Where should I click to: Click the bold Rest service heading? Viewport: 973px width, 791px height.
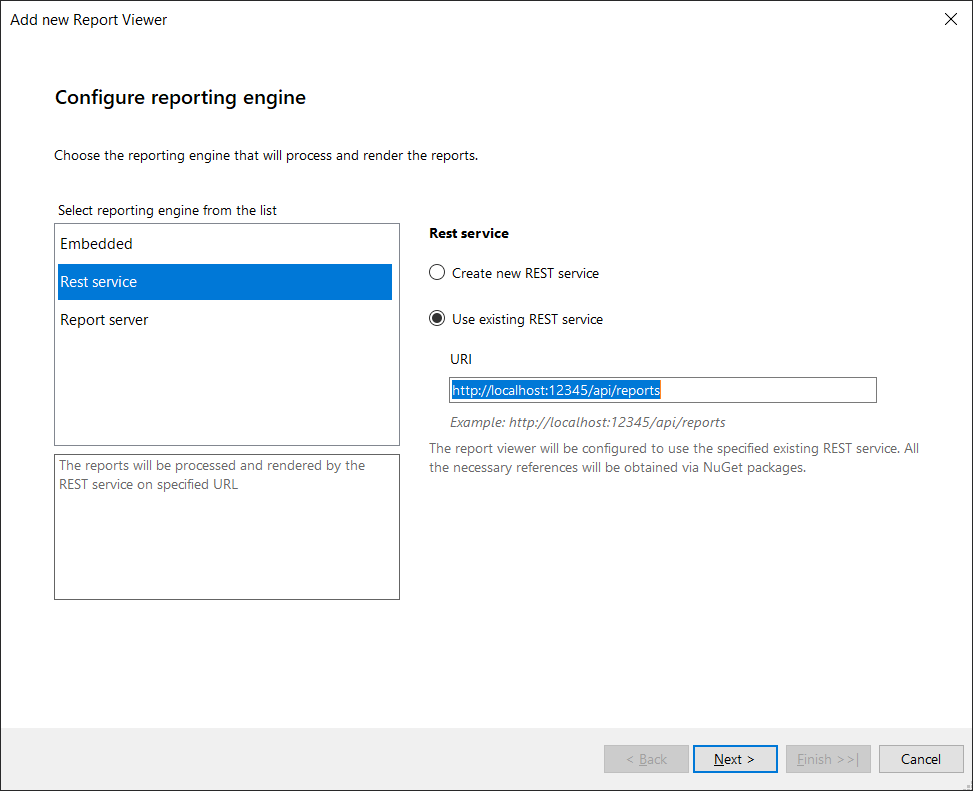[x=469, y=233]
